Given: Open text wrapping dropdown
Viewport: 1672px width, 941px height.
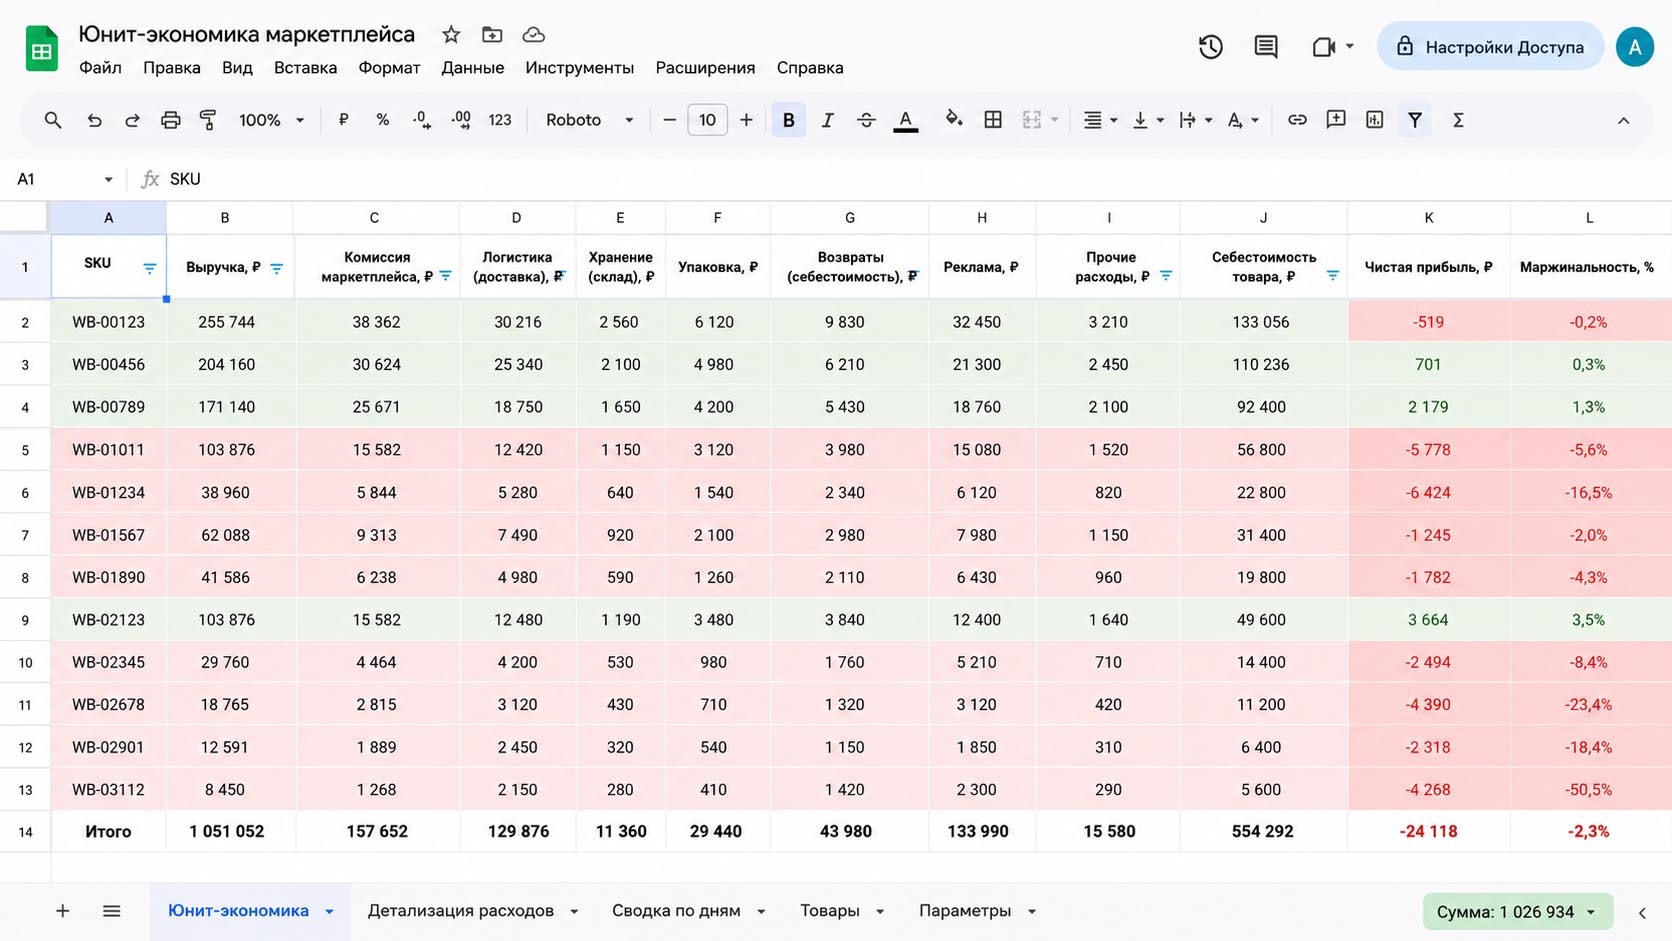Looking at the screenshot, I should point(1195,120).
